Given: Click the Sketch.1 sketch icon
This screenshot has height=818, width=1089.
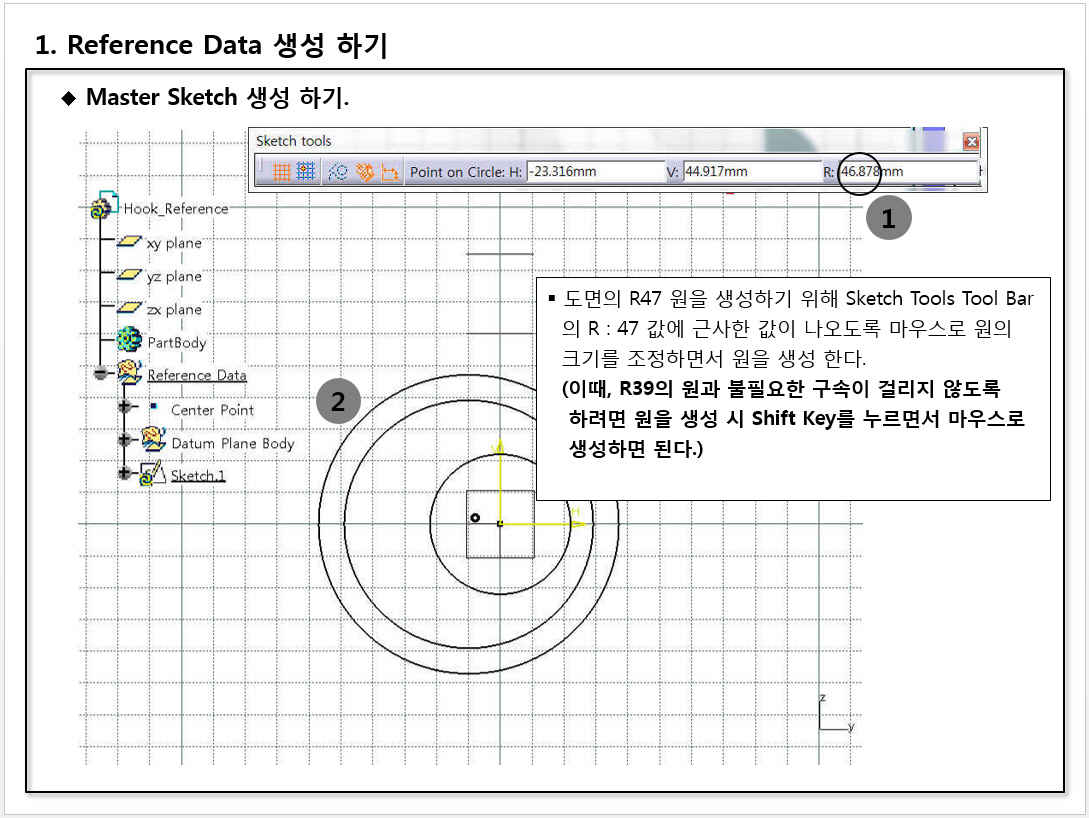Looking at the screenshot, I should click(x=152, y=474).
